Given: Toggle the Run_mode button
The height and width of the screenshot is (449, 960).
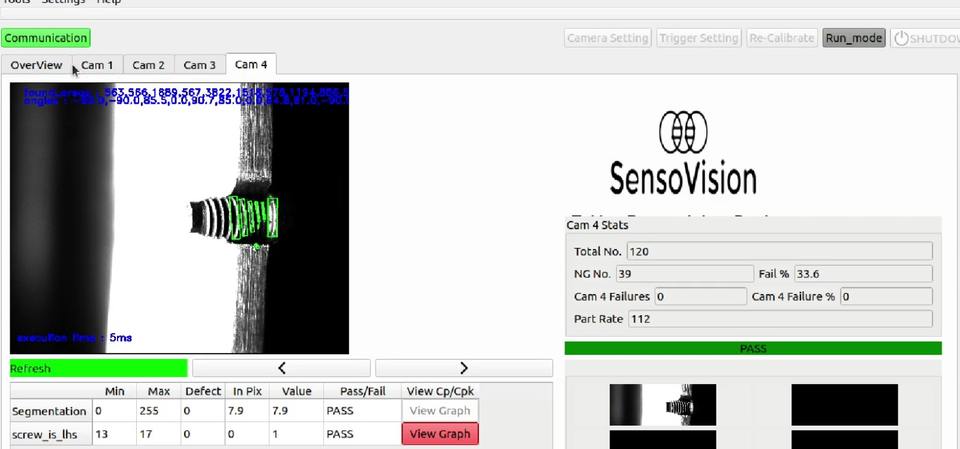Looking at the screenshot, I should 853,38.
